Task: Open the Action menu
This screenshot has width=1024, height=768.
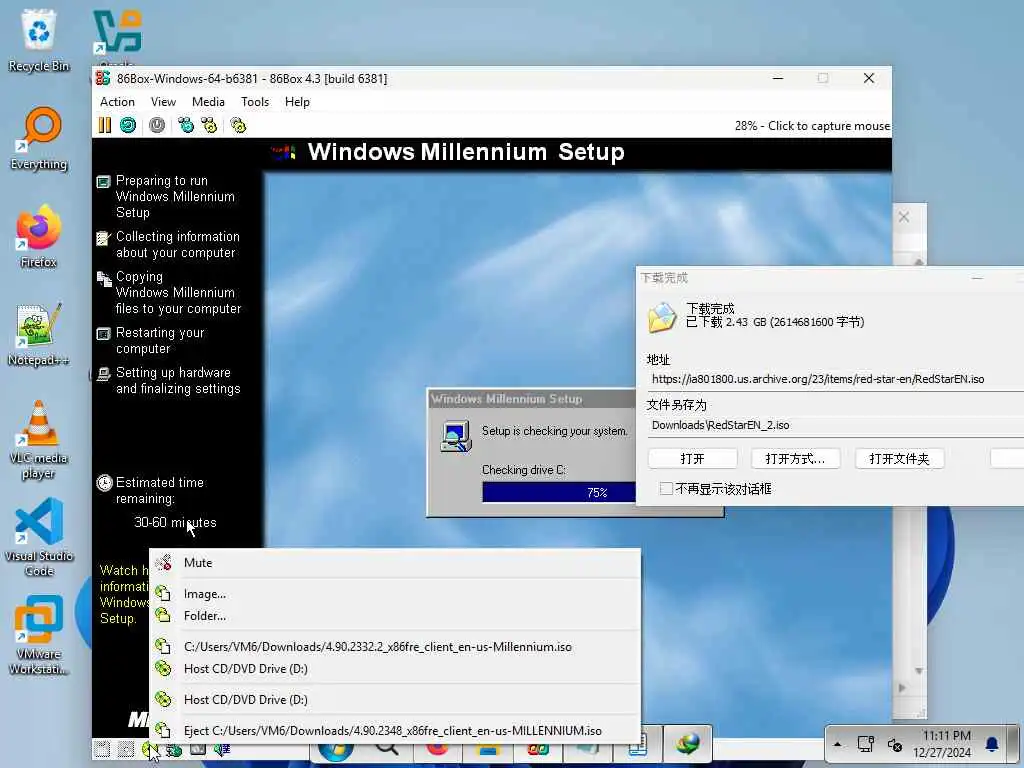Action: click(117, 102)
